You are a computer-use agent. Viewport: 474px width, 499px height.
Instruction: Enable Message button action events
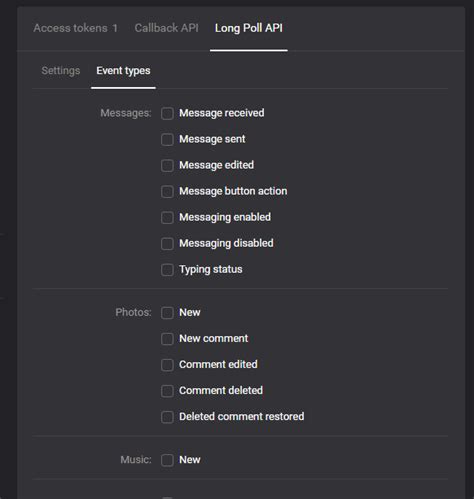point(167,191)
